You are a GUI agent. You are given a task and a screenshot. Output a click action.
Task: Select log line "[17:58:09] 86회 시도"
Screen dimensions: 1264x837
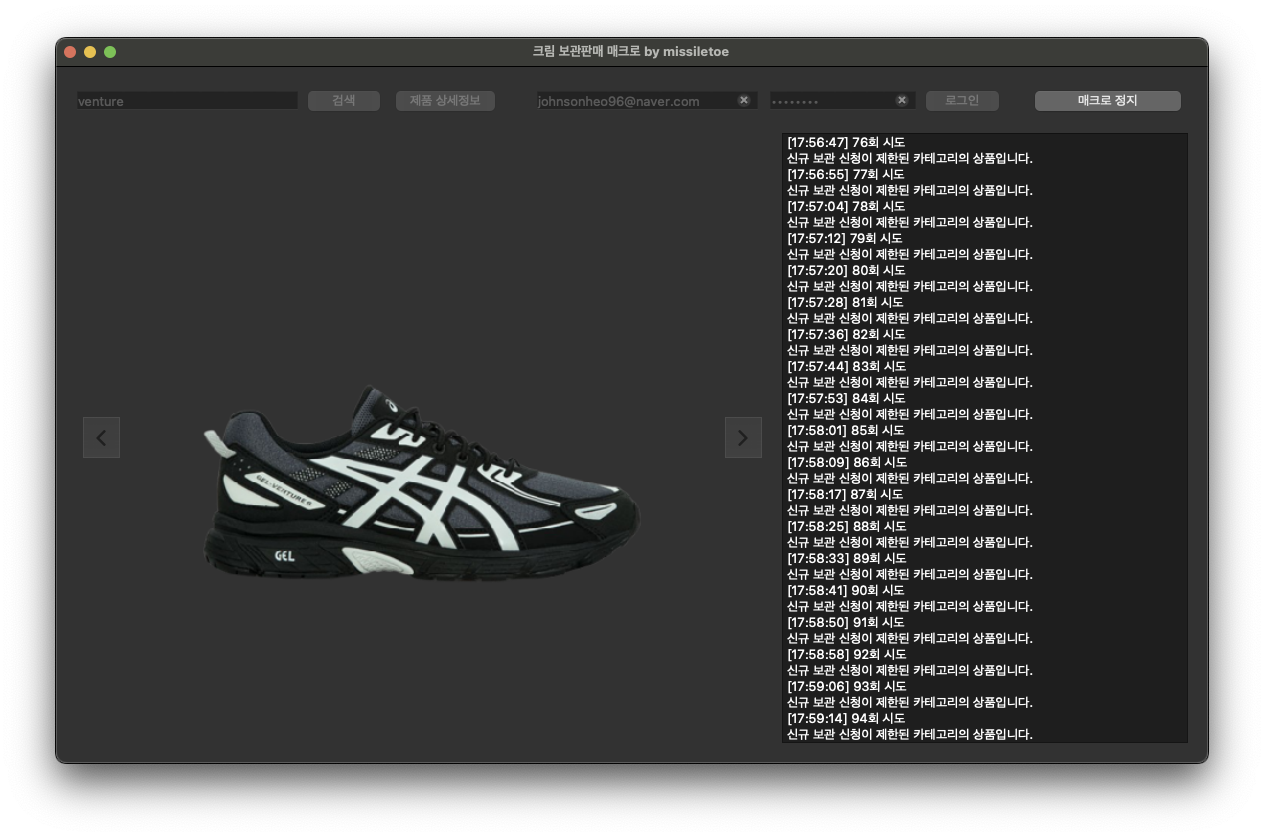tap(846, 462)
